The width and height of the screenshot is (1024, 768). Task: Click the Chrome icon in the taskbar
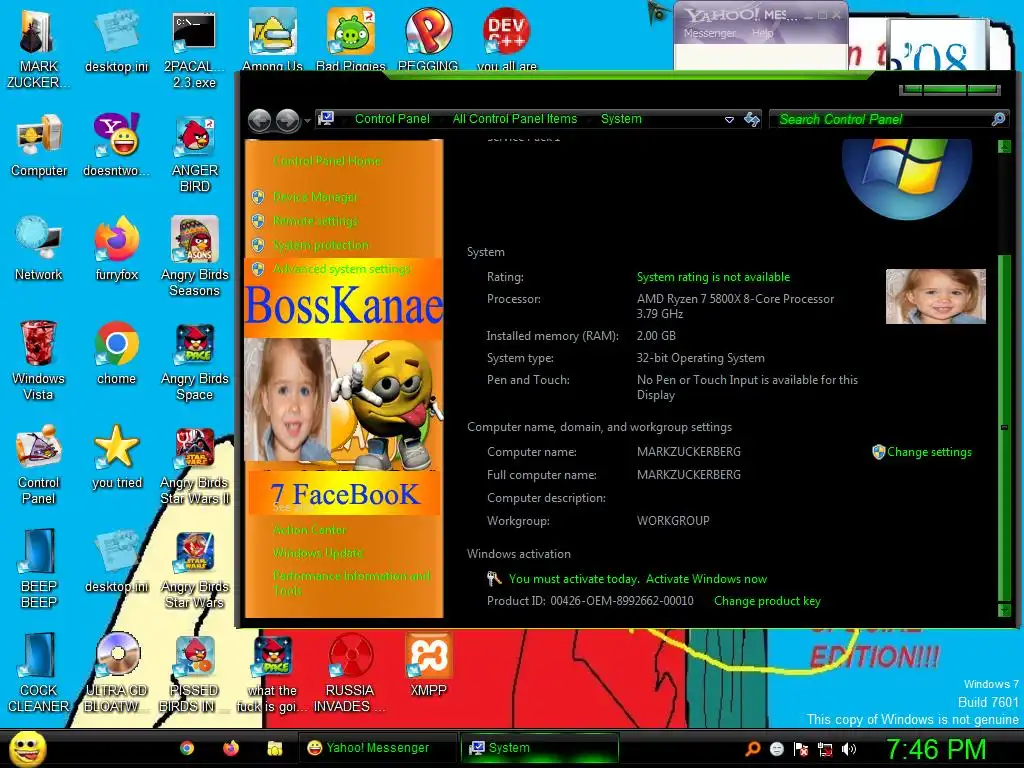187,748
